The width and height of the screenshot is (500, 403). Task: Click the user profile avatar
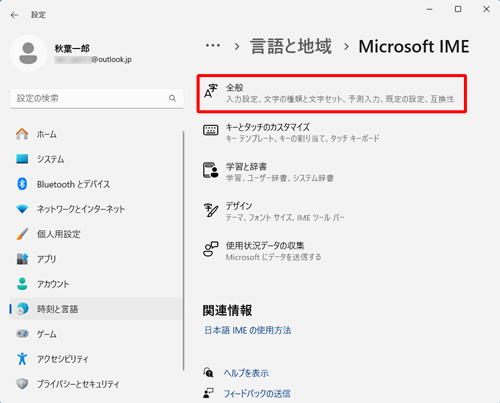(28, 53)
